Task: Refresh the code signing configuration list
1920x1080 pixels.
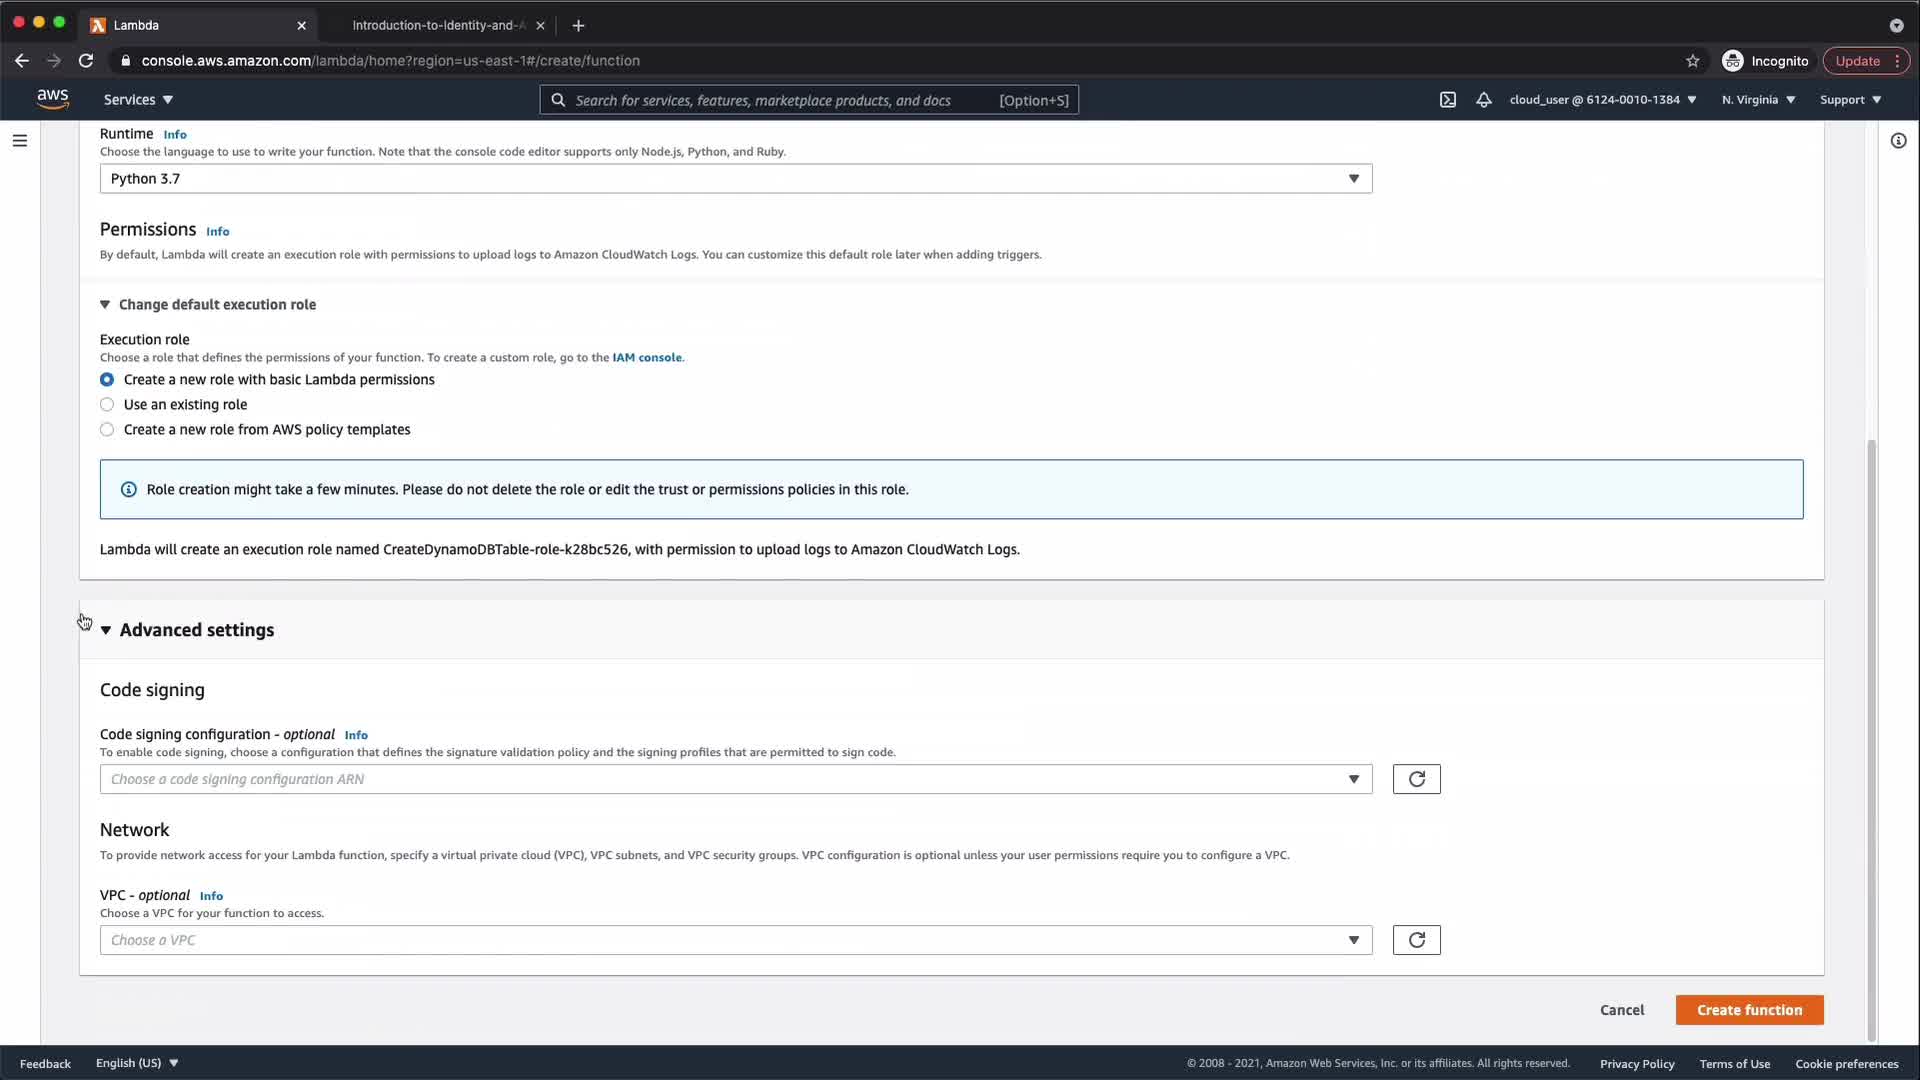Action: (1416, 779)
